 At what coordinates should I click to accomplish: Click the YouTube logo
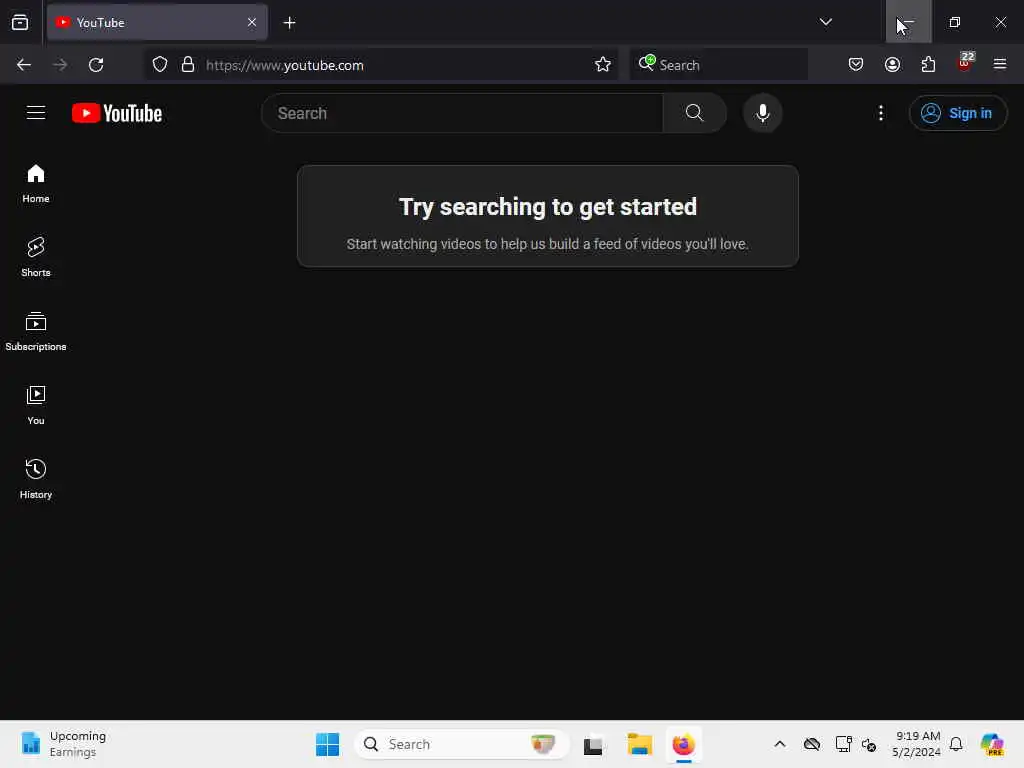117,113
